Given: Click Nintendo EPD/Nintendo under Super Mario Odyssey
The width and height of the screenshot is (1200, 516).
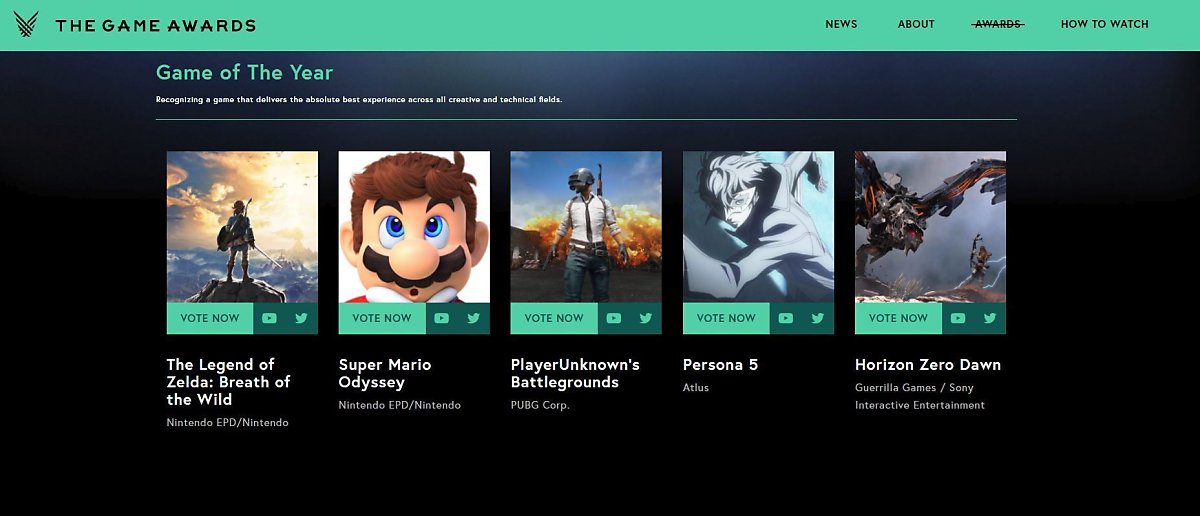Looking at the screenshot, I should 400,405.
